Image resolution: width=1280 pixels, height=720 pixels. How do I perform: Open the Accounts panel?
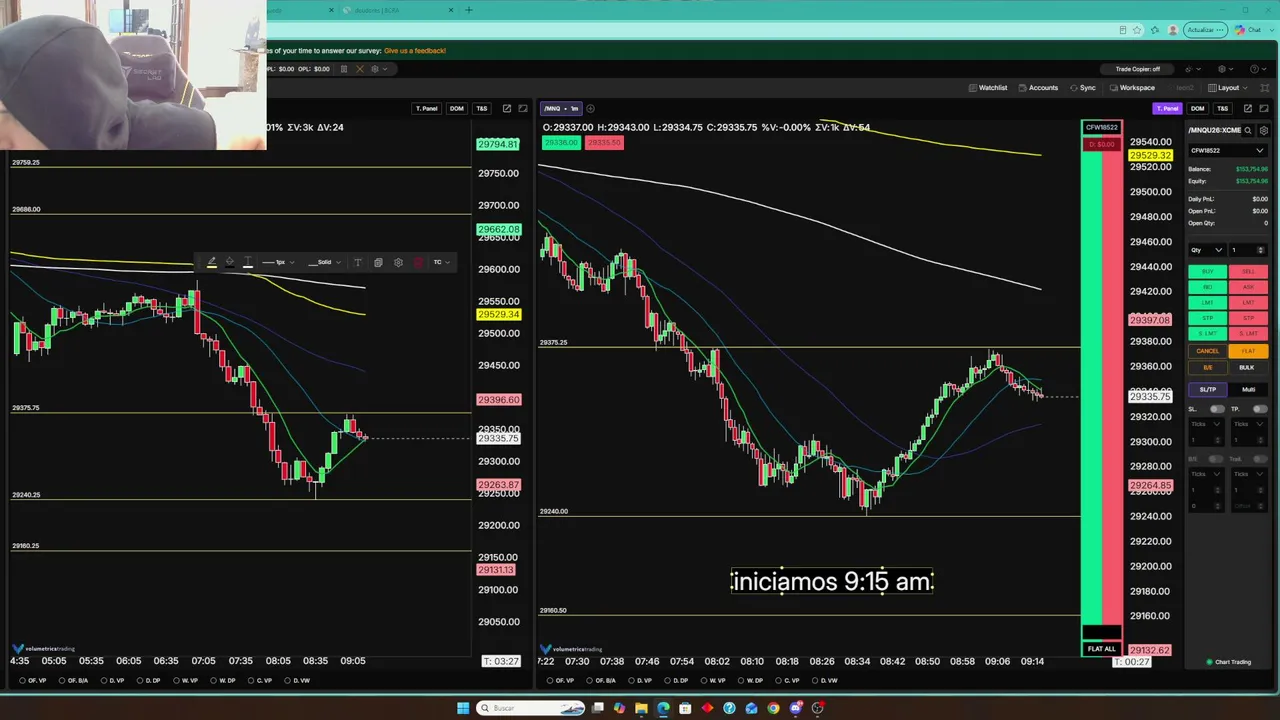click(x=1038, y=88)
